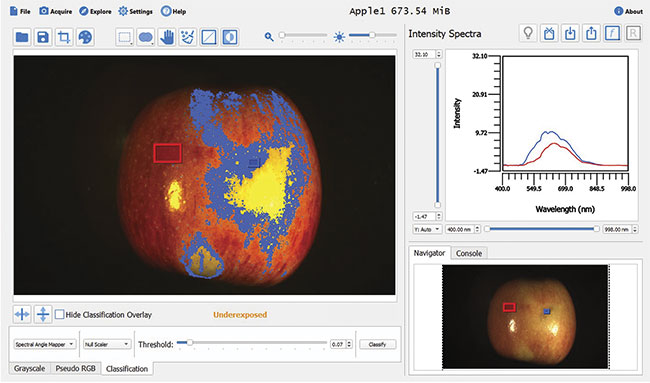This screenshot has width=650, height=383.
Task: Click the 998.00 nm wavelength field
Action: [x=617, y=229]
